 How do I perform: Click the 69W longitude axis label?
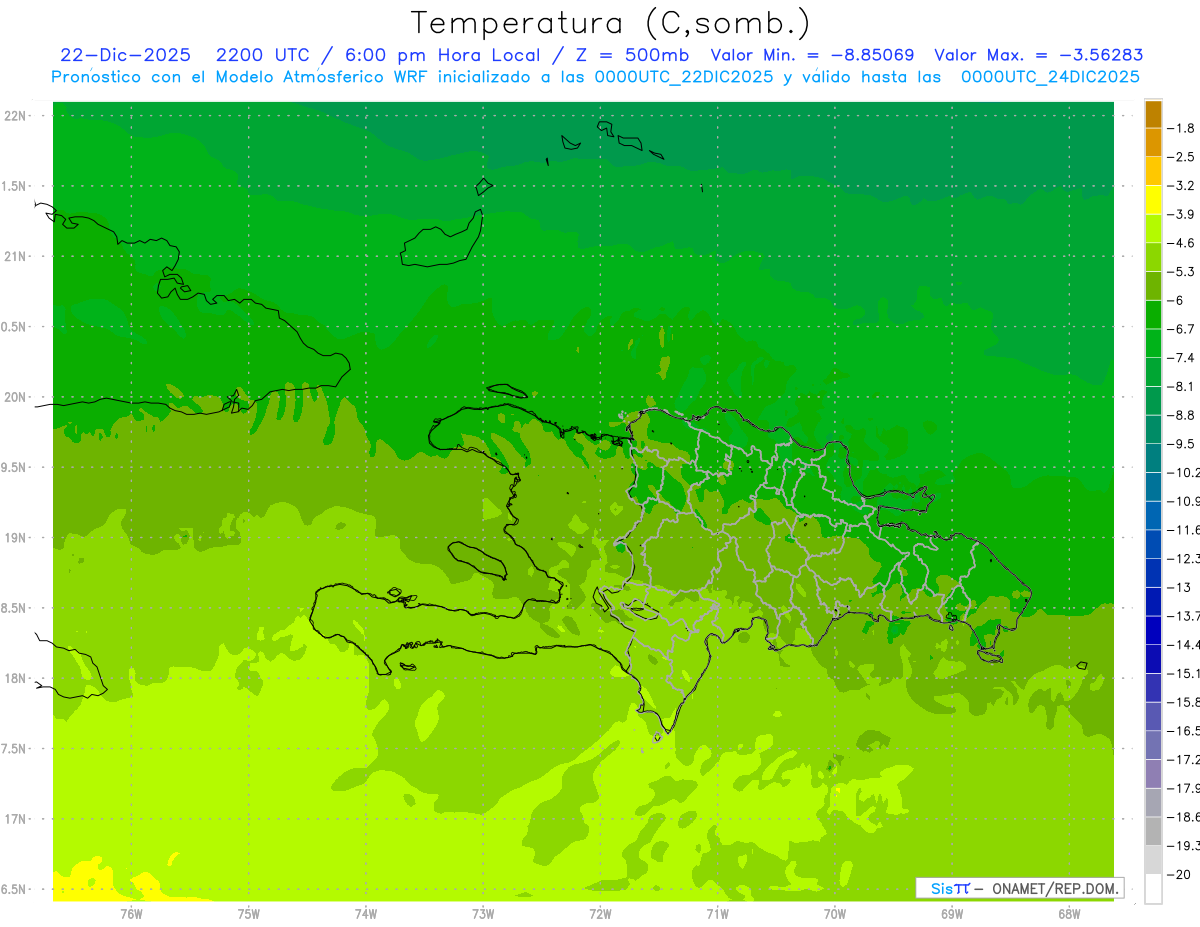[952, 913]
